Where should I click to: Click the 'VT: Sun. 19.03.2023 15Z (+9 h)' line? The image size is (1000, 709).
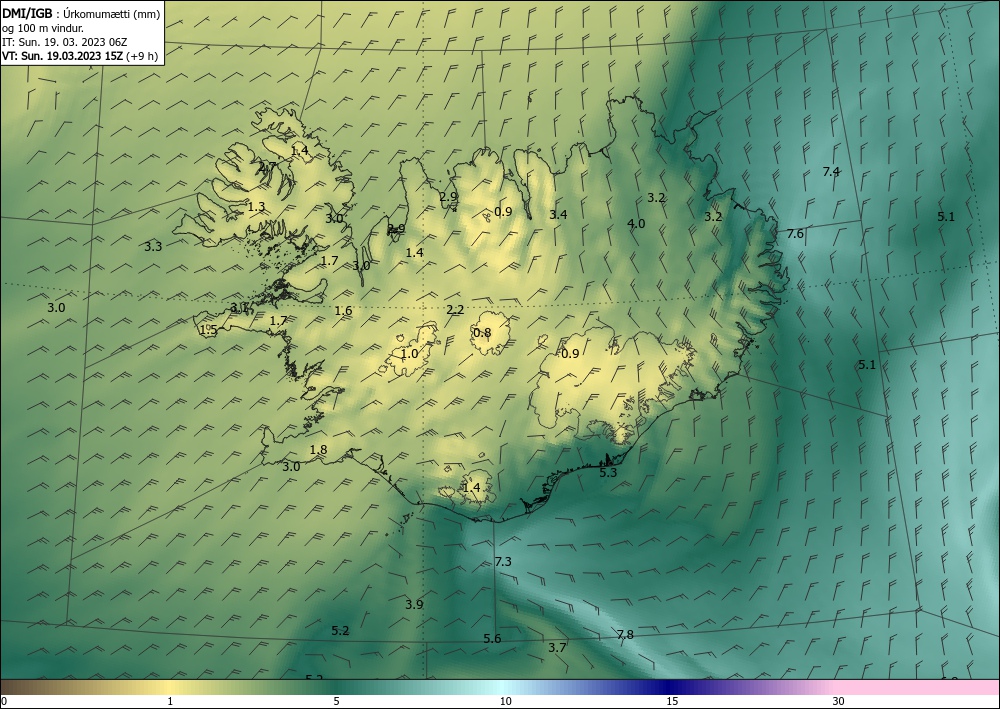click(x=80, y=55)
